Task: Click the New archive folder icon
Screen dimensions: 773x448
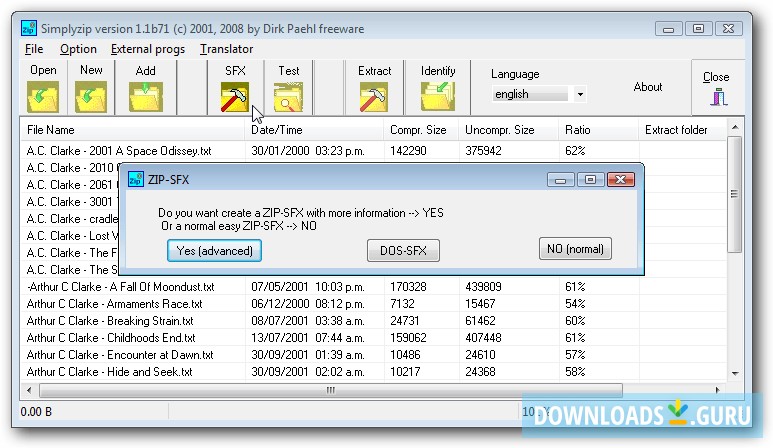Action: pyautogui.click(x=91, y=97)
